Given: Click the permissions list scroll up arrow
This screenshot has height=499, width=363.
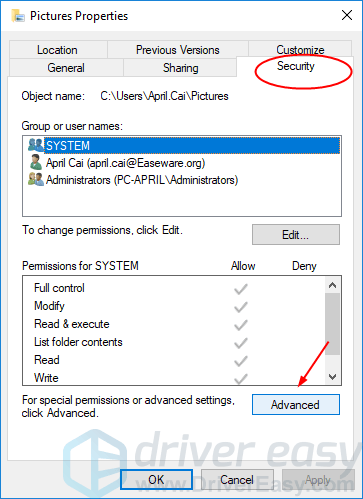Looking at the screenshot, I should point(332,285).
